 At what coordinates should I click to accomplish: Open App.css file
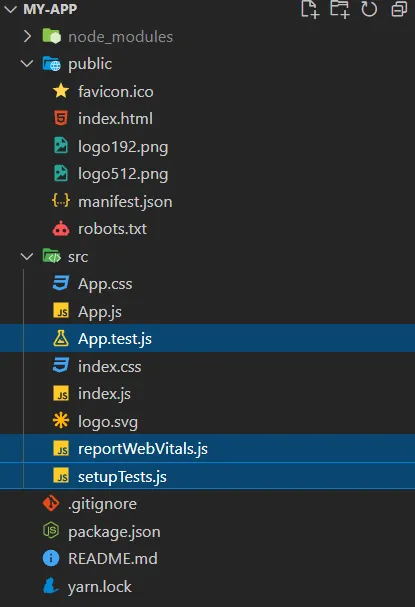point(105,284)
